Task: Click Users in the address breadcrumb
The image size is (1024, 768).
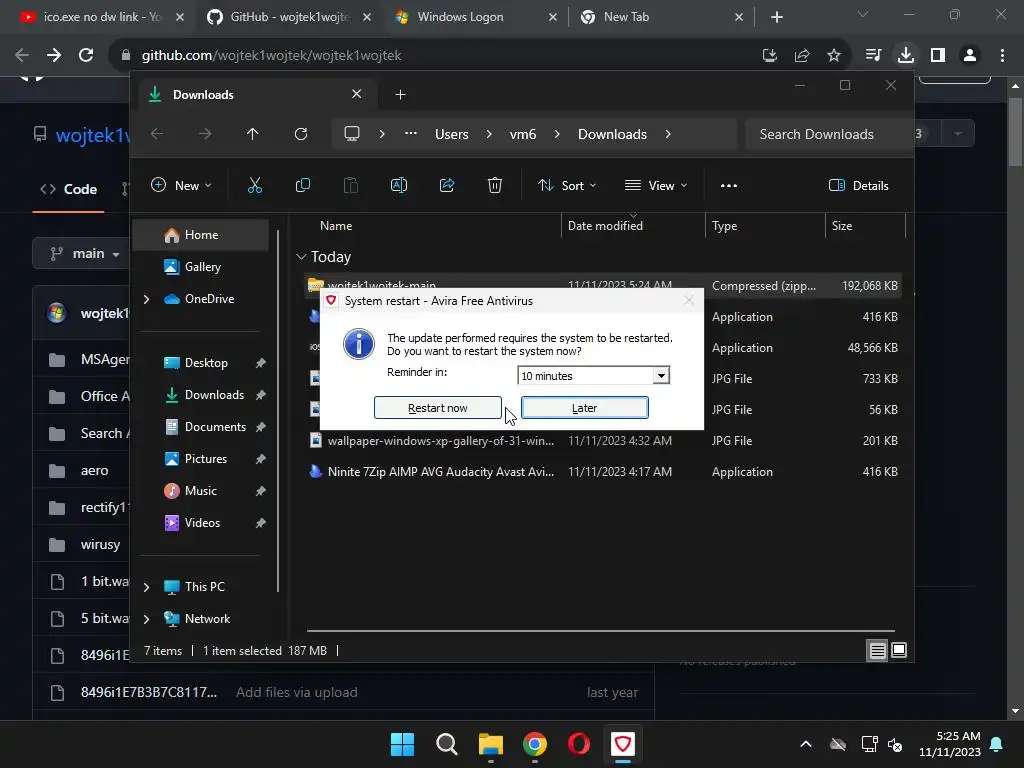Action: coord(452,134)
